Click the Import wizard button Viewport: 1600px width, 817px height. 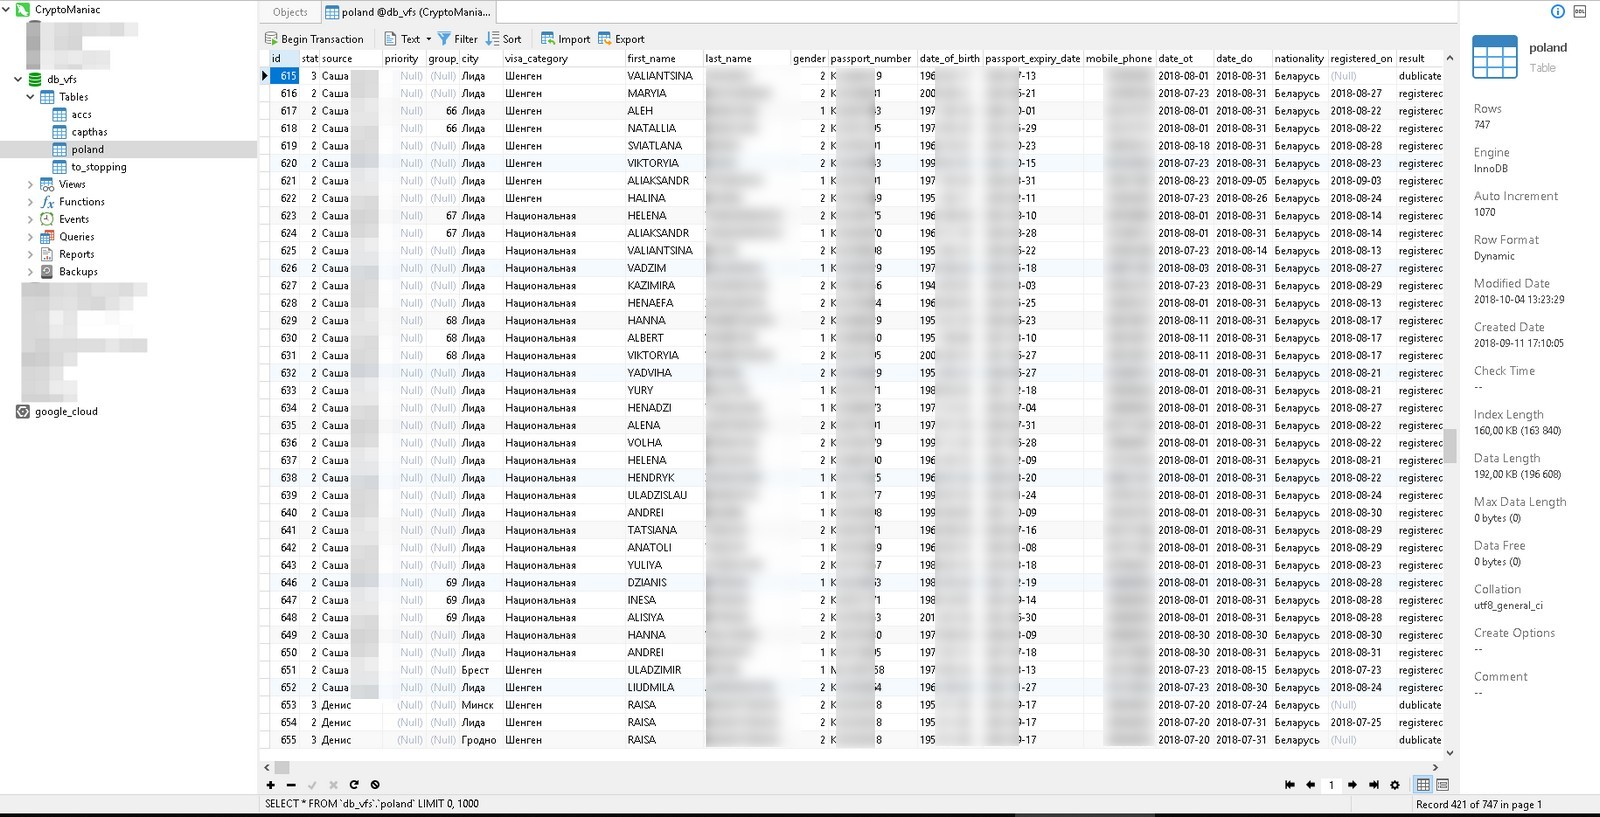[565, 39]
